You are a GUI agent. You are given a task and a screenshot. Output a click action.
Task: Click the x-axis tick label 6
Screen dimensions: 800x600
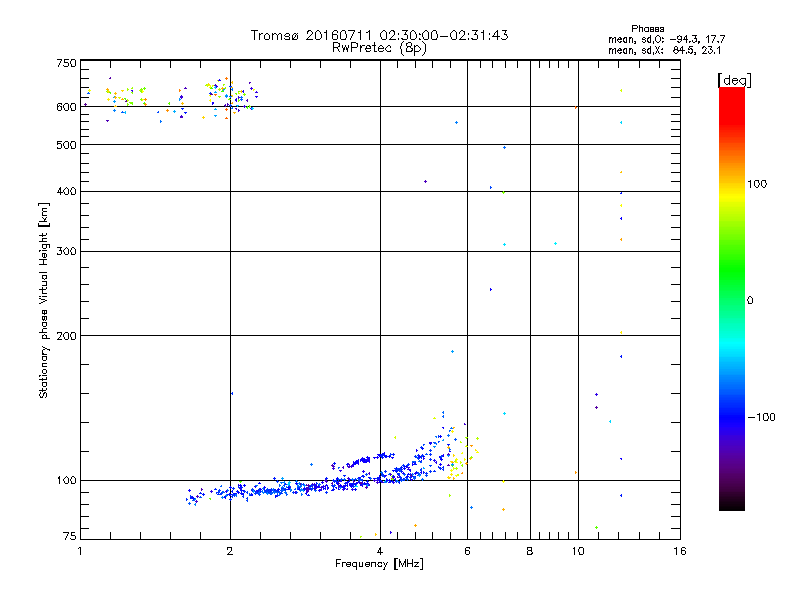(467, 551)
